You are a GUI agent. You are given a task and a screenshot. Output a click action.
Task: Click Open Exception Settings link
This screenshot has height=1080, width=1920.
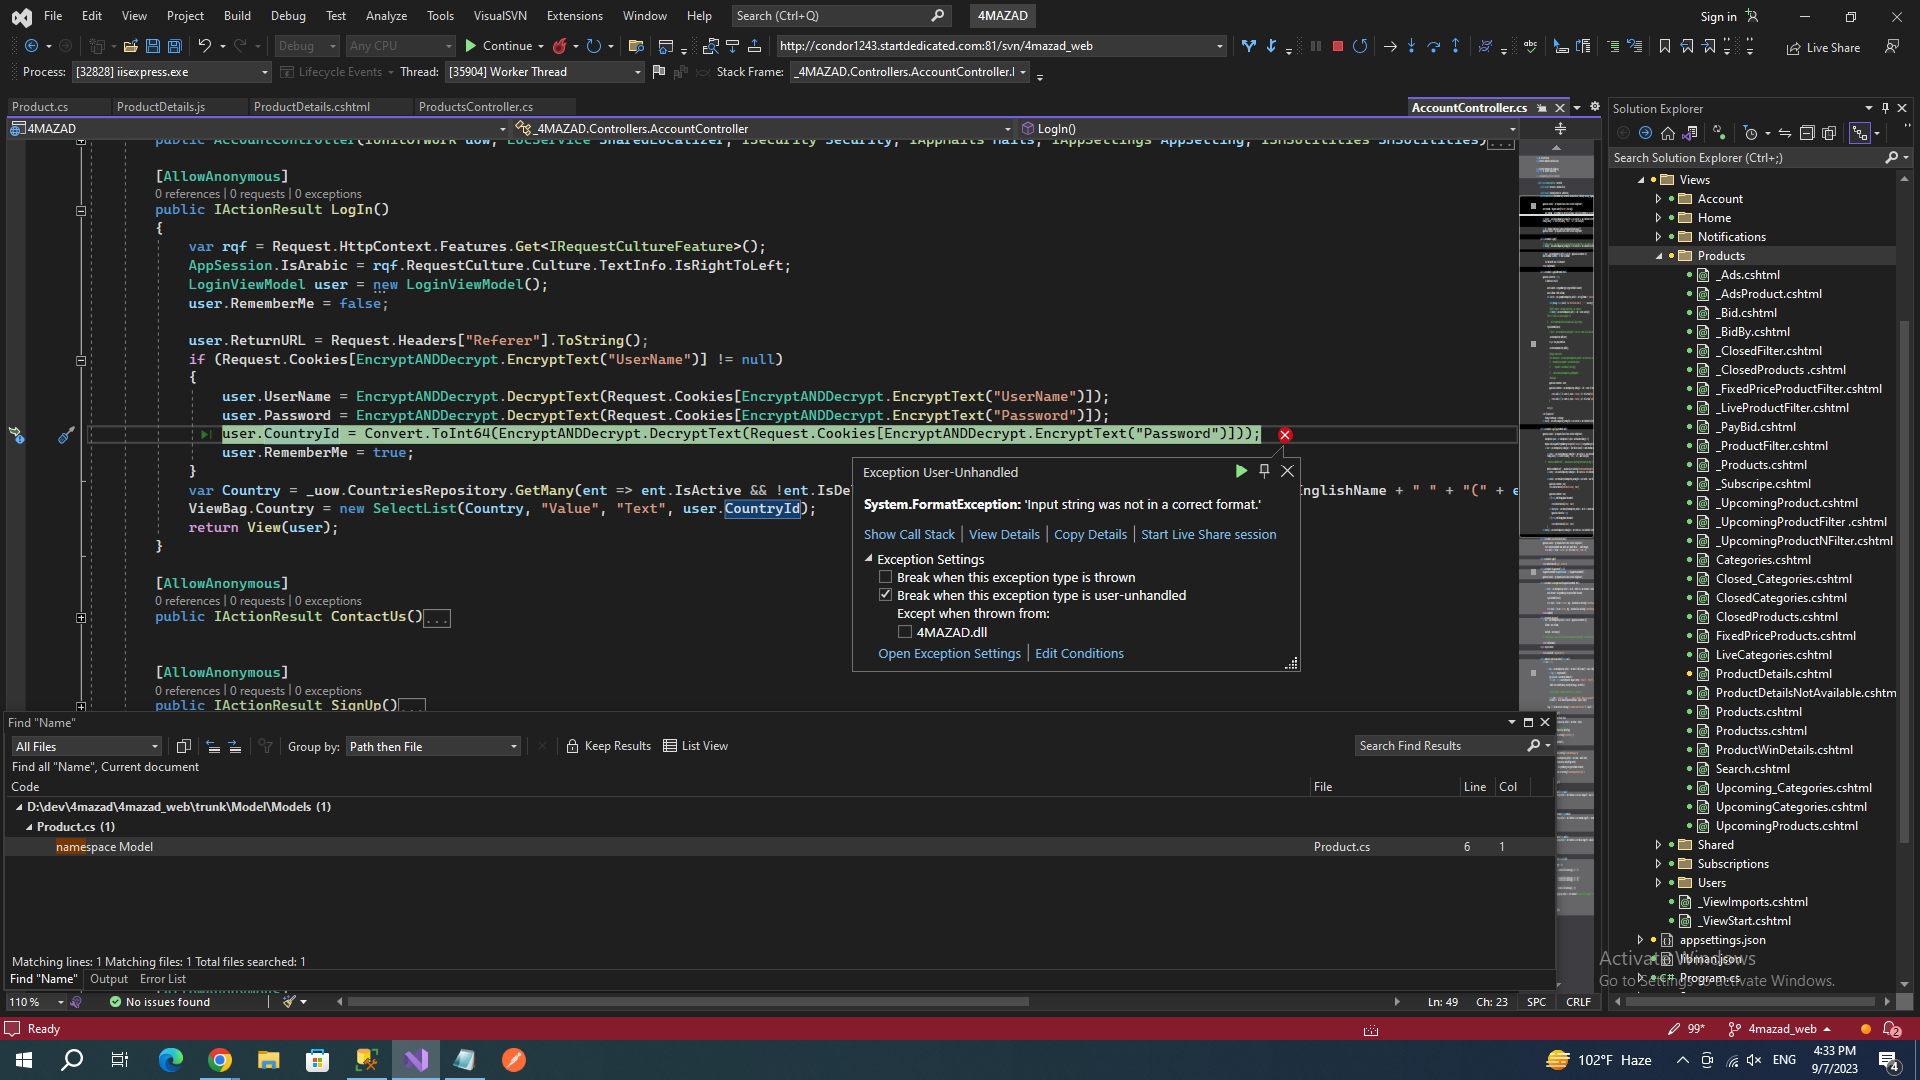[x=949, y=654]
